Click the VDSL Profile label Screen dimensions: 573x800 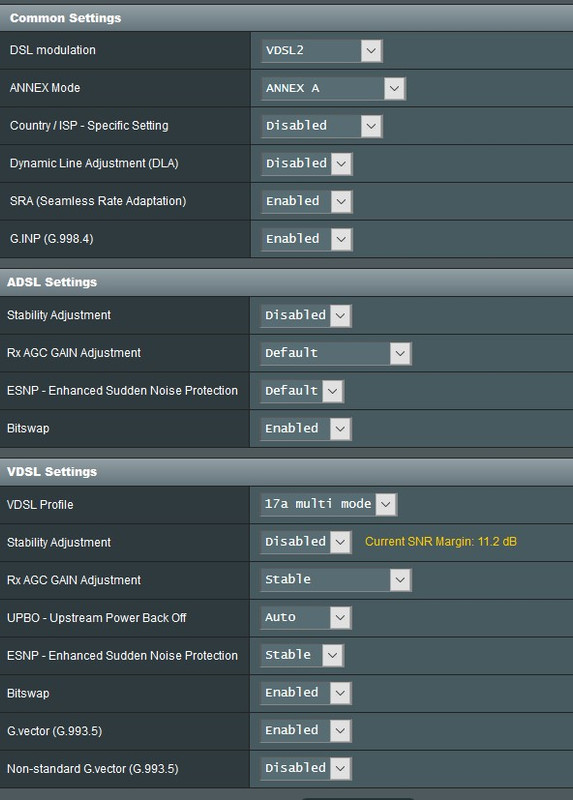[x=40, y=505]
